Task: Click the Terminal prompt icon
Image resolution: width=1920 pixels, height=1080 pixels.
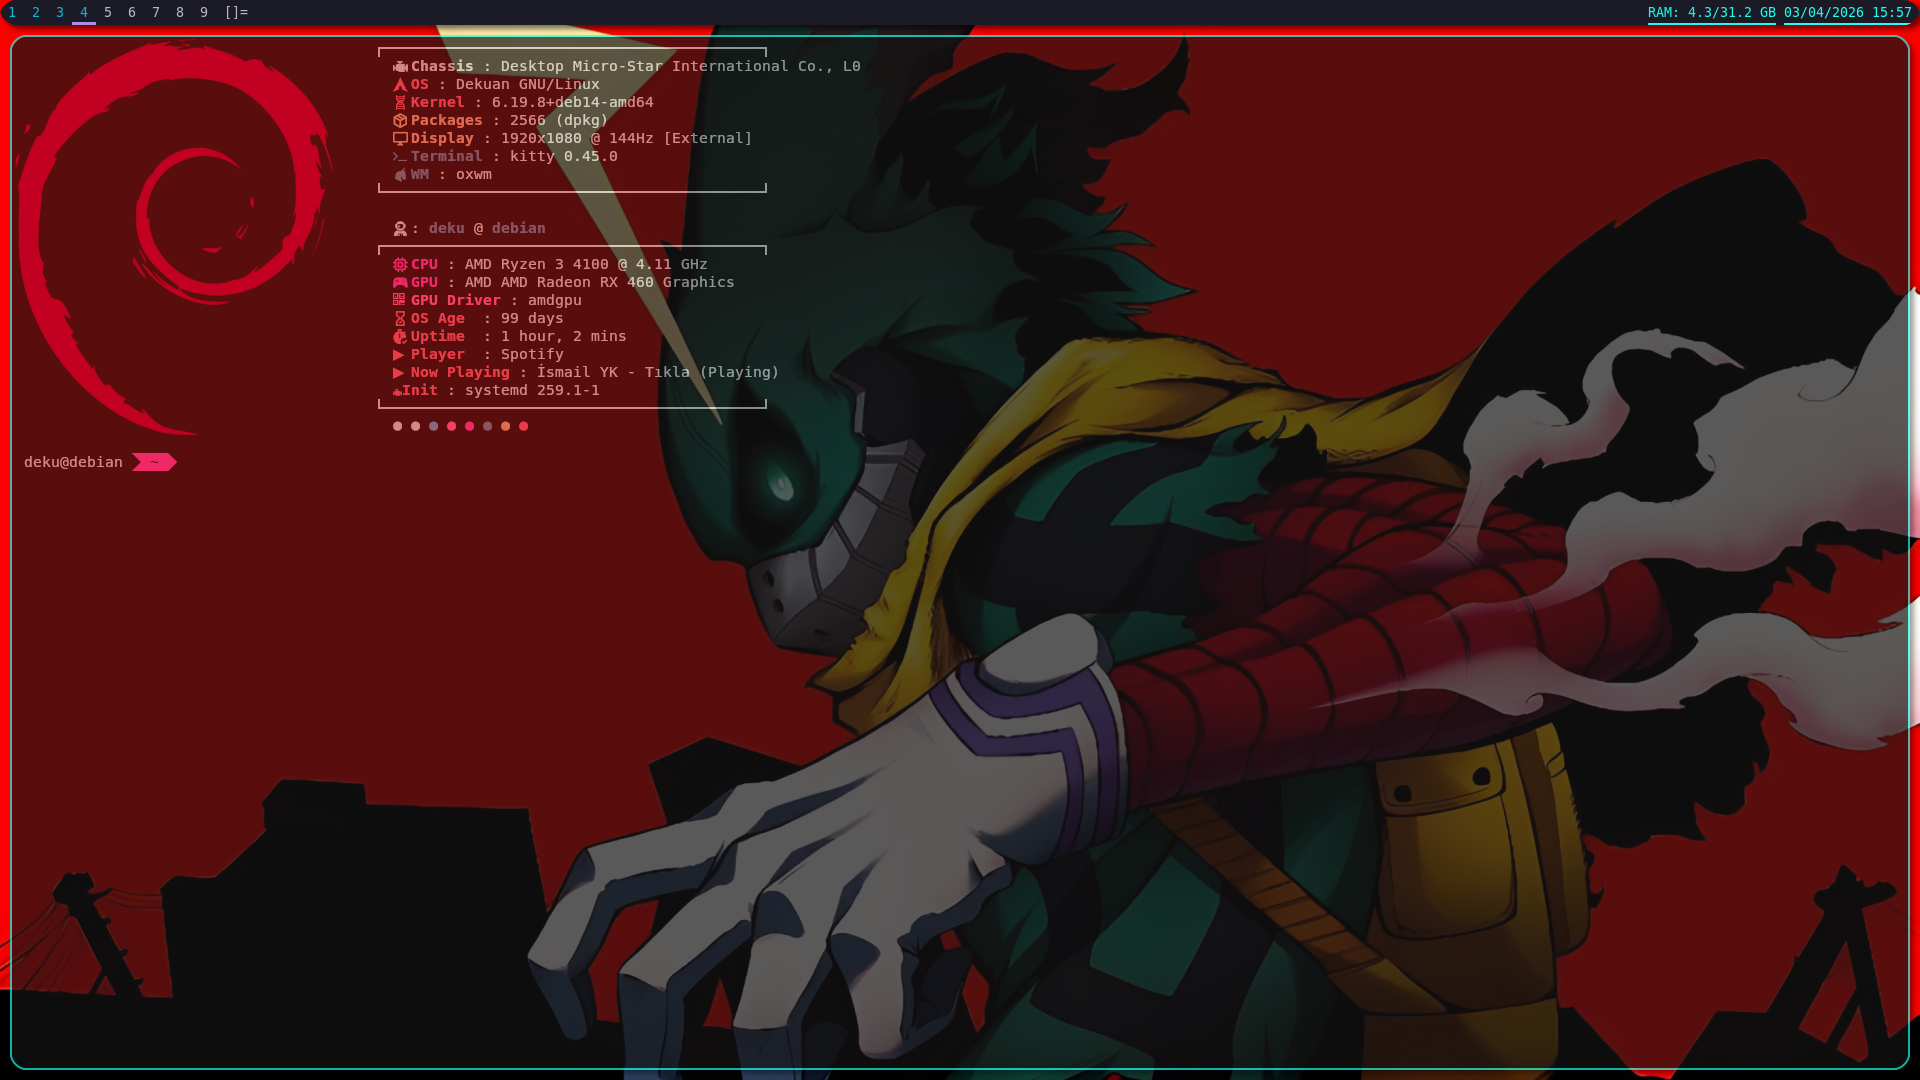Action: point(400,157)
